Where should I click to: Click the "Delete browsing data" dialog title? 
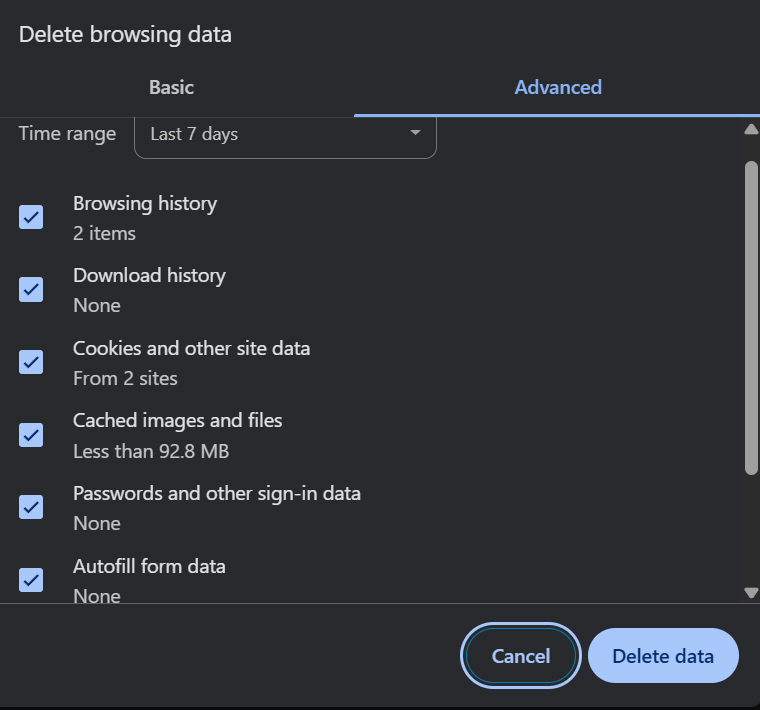(x=125, y=34)
